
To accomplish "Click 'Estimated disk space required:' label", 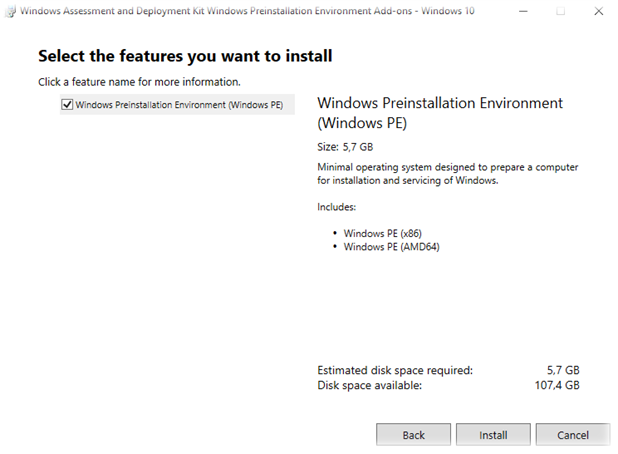I will point(395,370).
